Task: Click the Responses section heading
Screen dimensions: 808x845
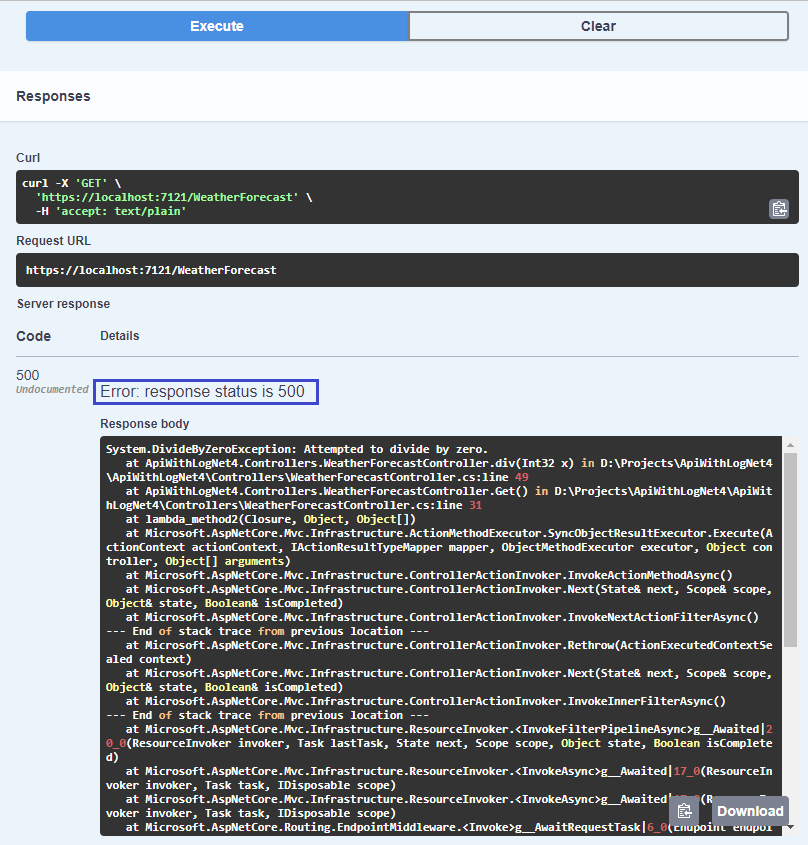Action: coord(53,96)
